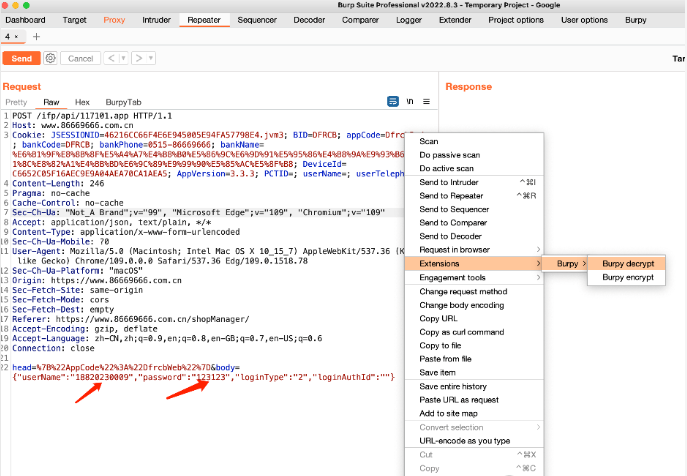Close Repeater tab 4 with x
Screen dimensions: 687x476
tap(17, 37)
